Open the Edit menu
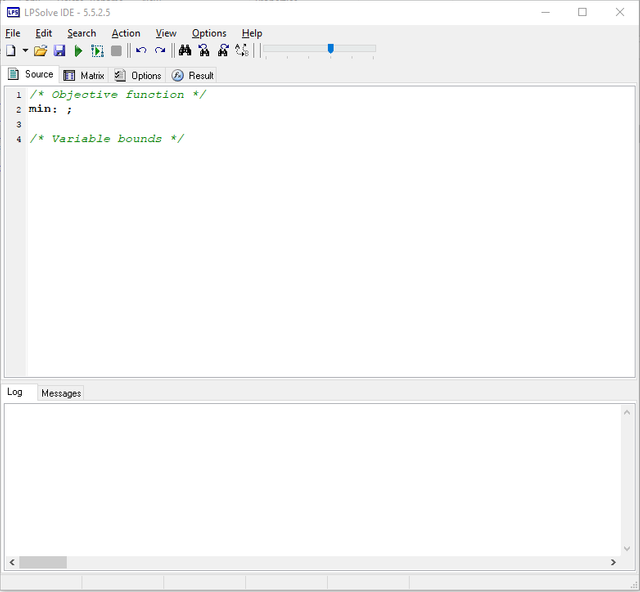The image size is (640, 592). pyautogui.click(x=44, y=33)
